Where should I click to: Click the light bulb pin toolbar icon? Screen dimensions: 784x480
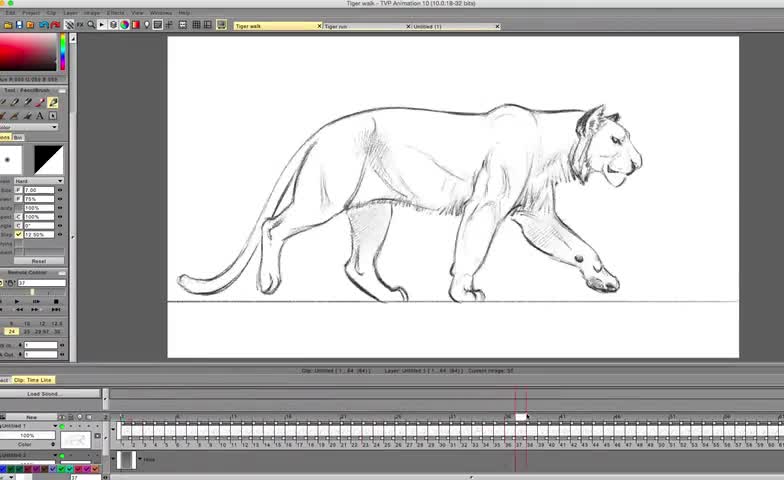click(x=146, y=24)
